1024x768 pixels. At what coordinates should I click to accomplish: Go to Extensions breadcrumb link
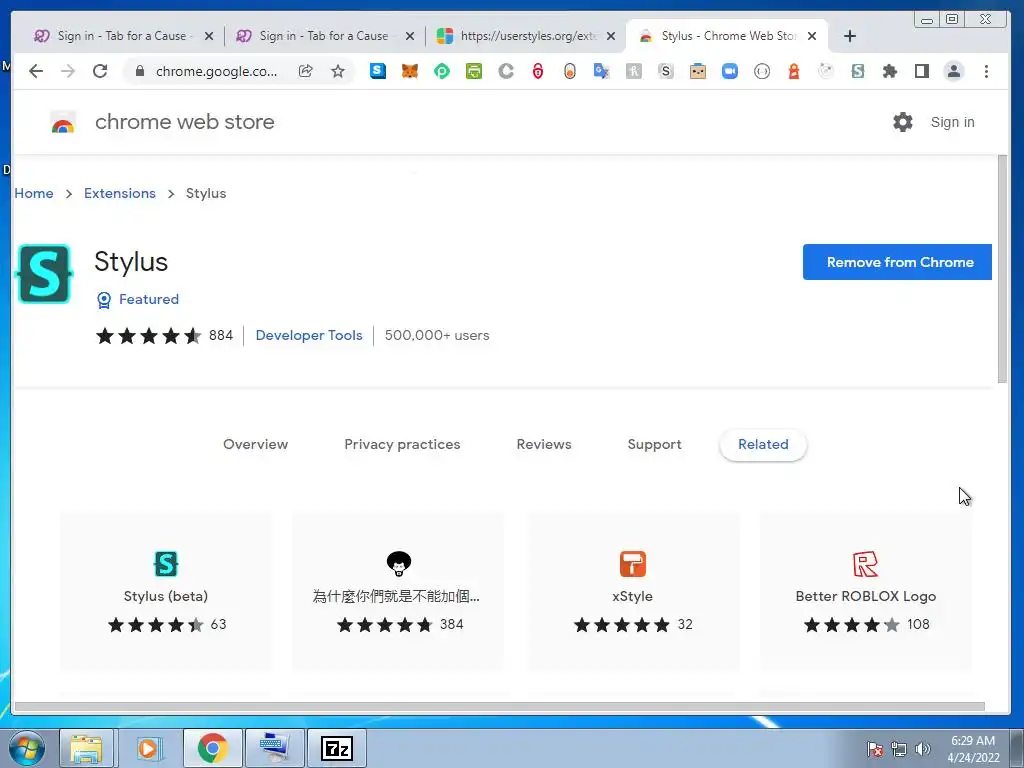(x=120, y=193)
